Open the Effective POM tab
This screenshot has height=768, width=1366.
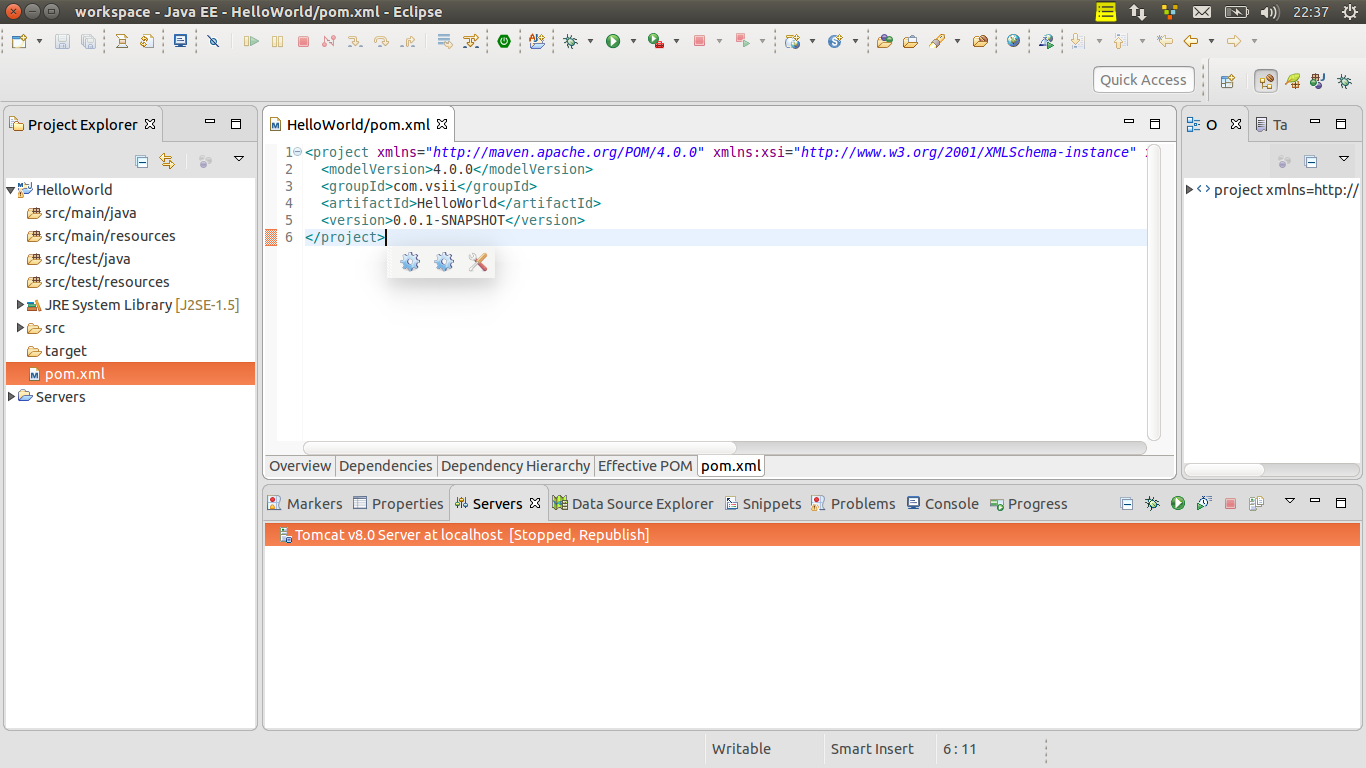[x=645, y=466]
